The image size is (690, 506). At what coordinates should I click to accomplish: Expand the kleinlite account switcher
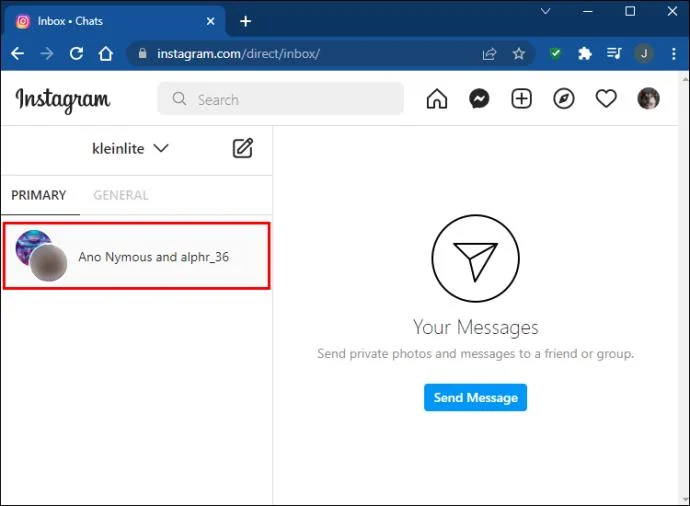pos(130,148)
